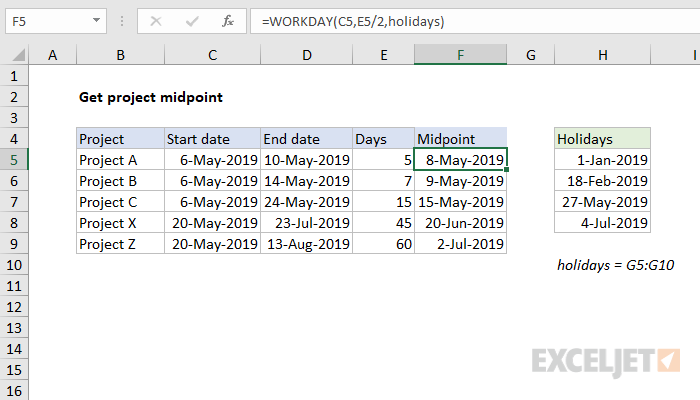The height and width of the screenshot is (400, 700).
Task: Click holiday cell 18-Feb-2019
Action: pos(603,181)
